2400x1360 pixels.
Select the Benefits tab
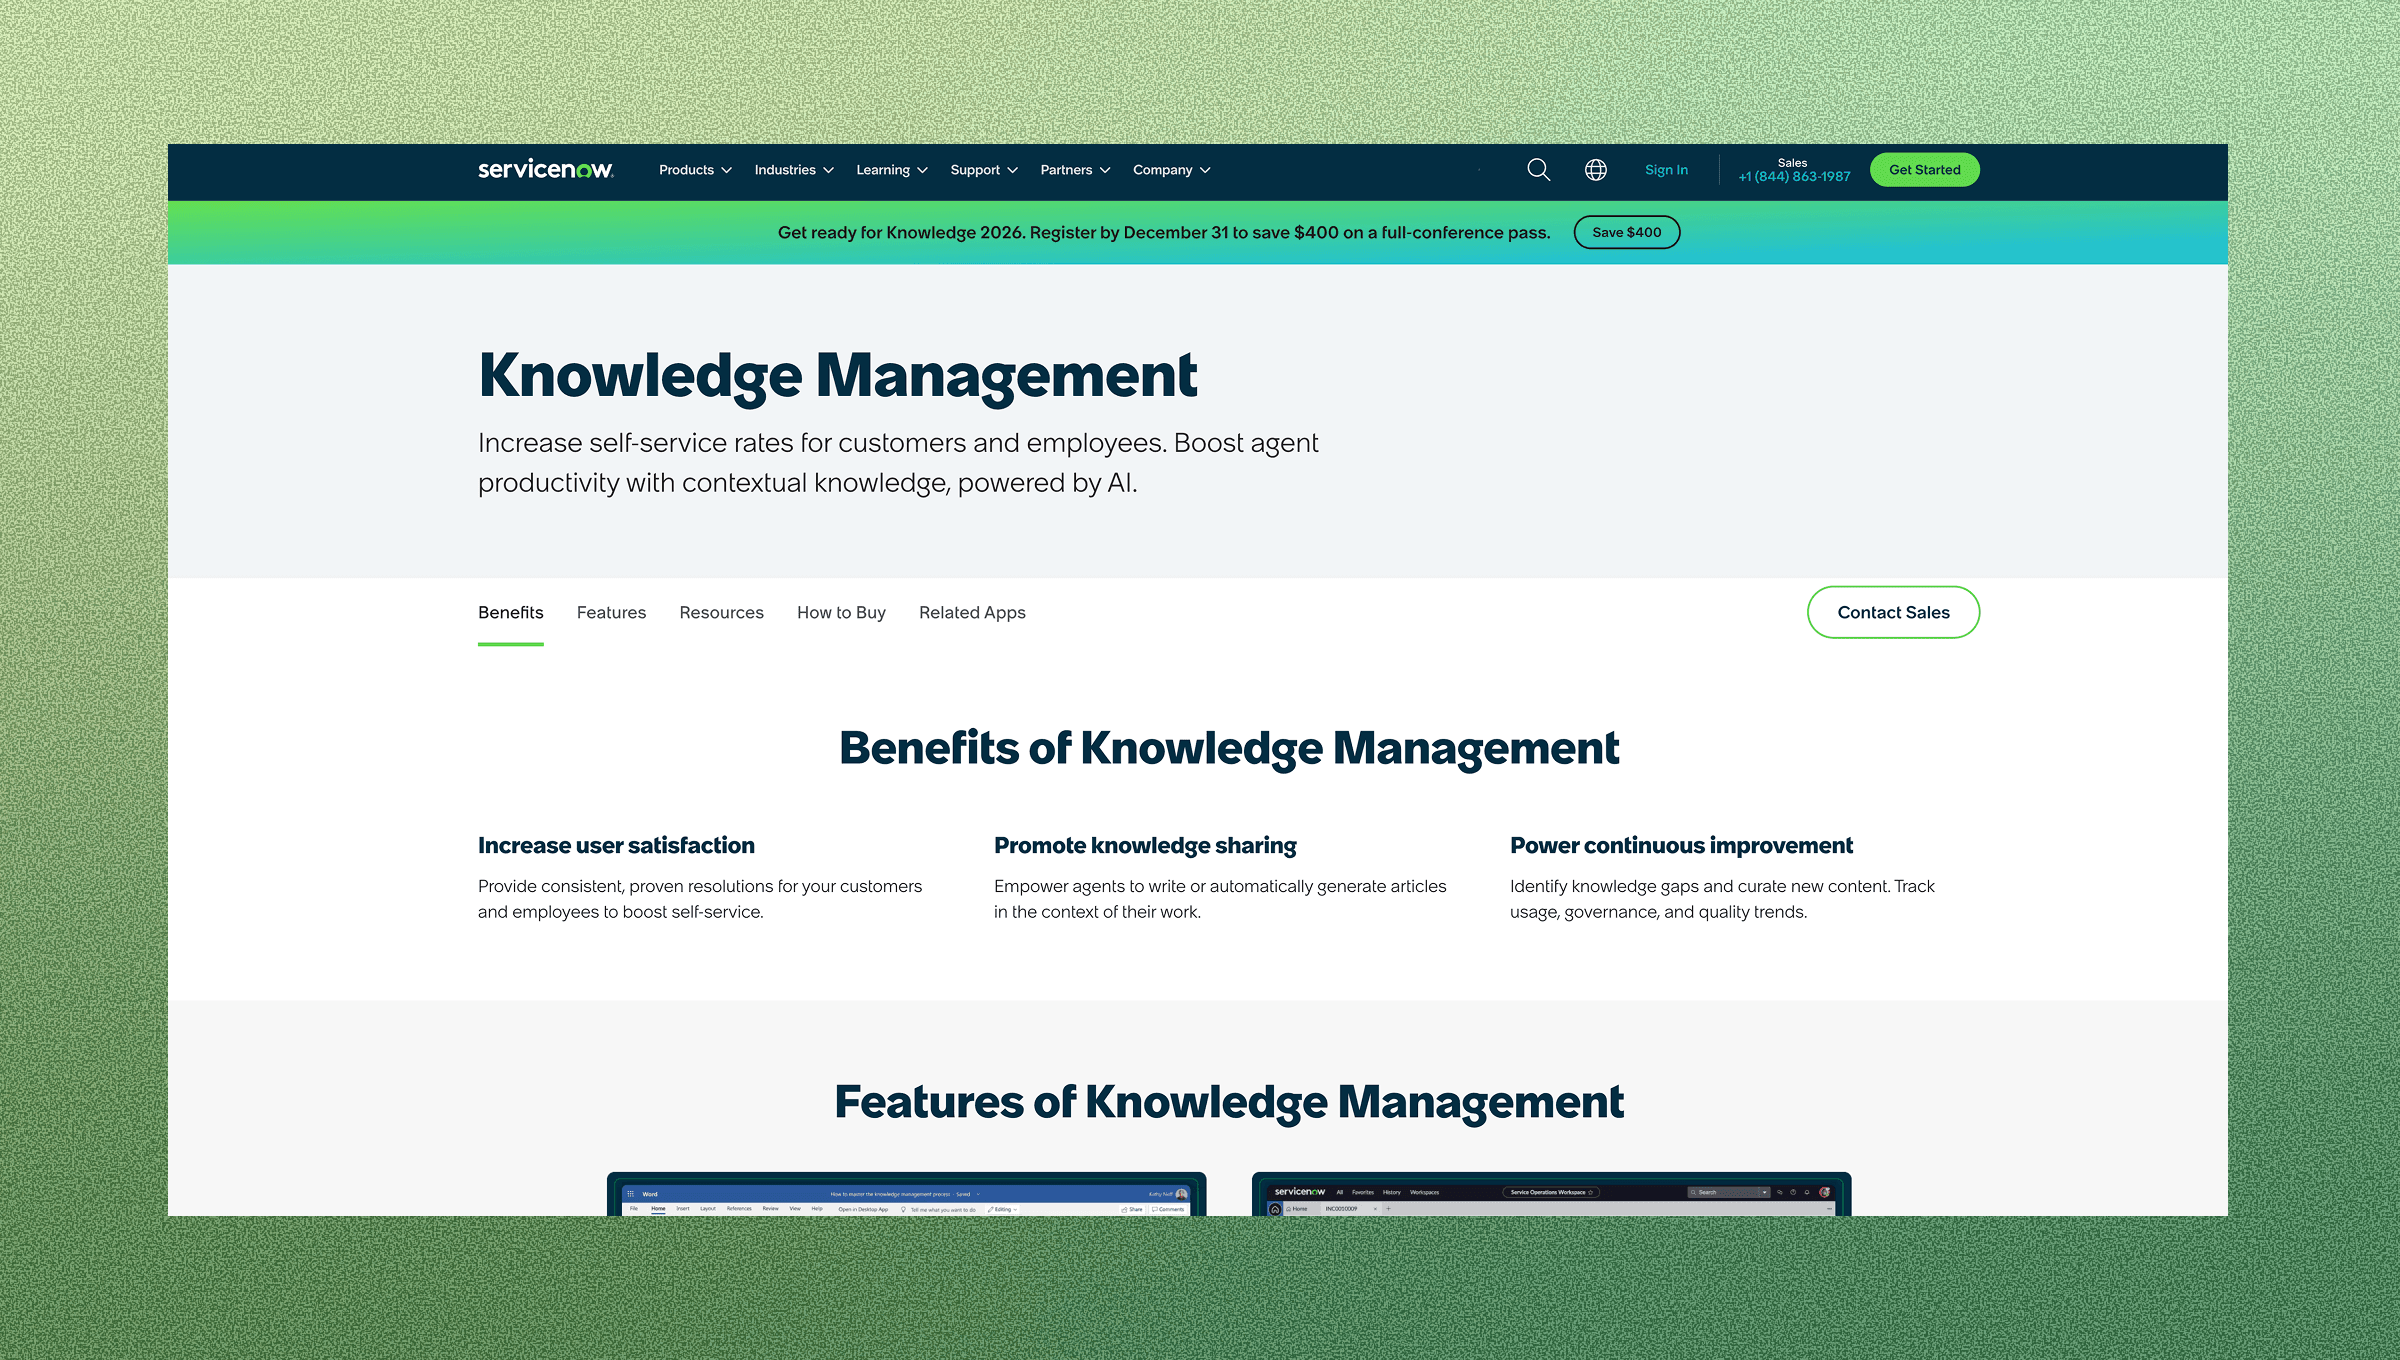pos(510,612)
